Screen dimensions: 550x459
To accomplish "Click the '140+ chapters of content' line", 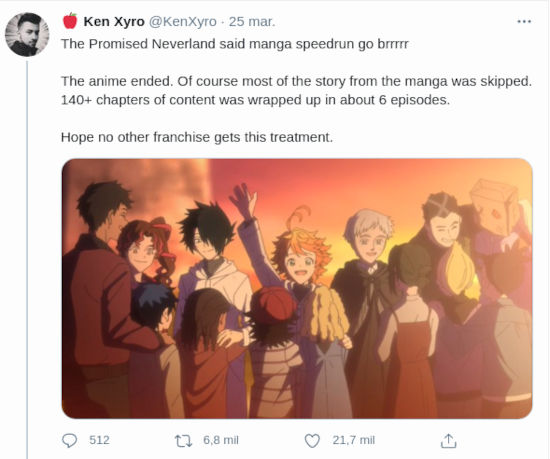I will click(x=255, y=100).
